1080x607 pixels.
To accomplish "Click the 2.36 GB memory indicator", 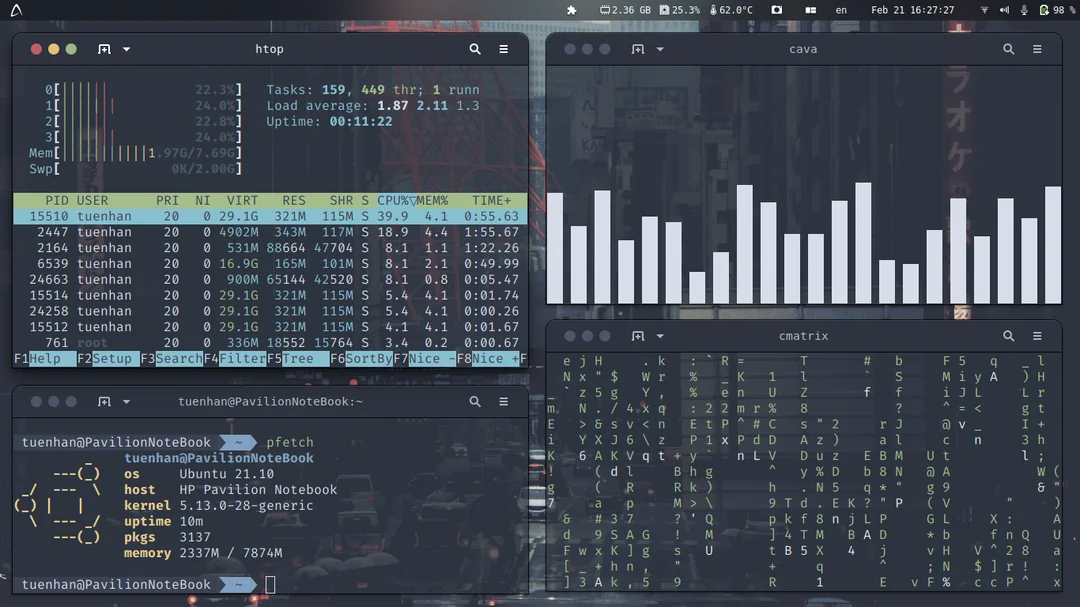I will click(x=625, y=10).
